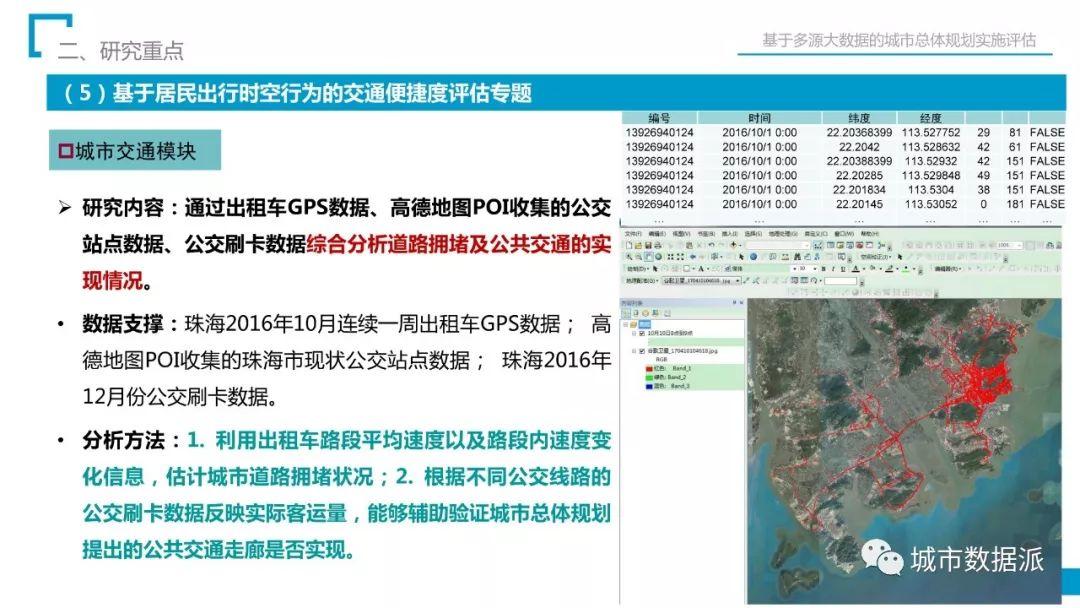Open the 地理处理(G) menu
Image resolution: width=1080 pixels, height=608 pixels.
[783, 233]
